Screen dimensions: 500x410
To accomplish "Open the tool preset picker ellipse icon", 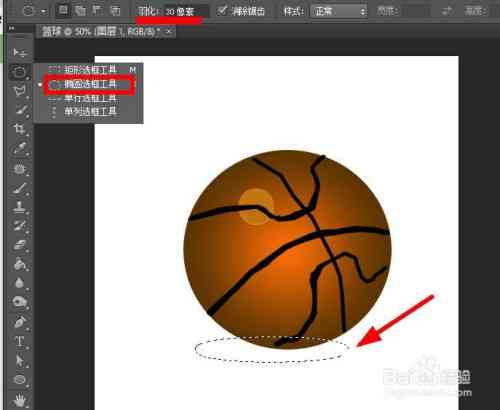I will (29, 11).
